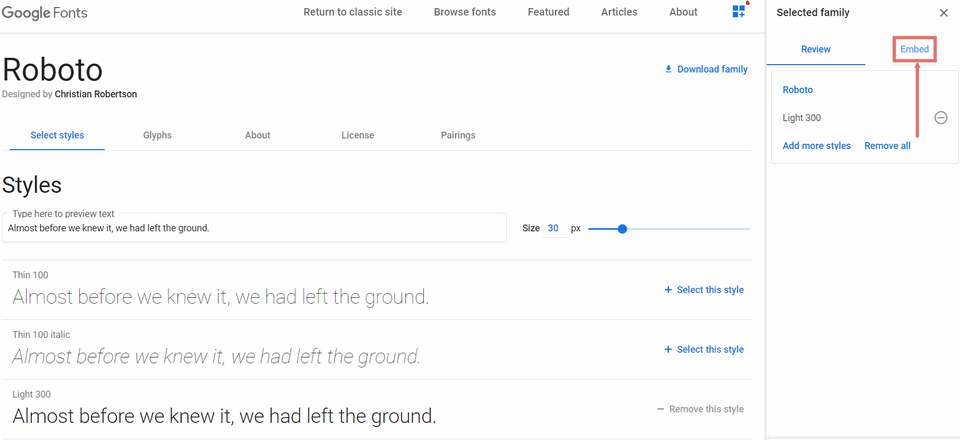Remove Light 300 using minus circle icon
The height and width of the screenshot is (440, 960).
click(940, 118)
